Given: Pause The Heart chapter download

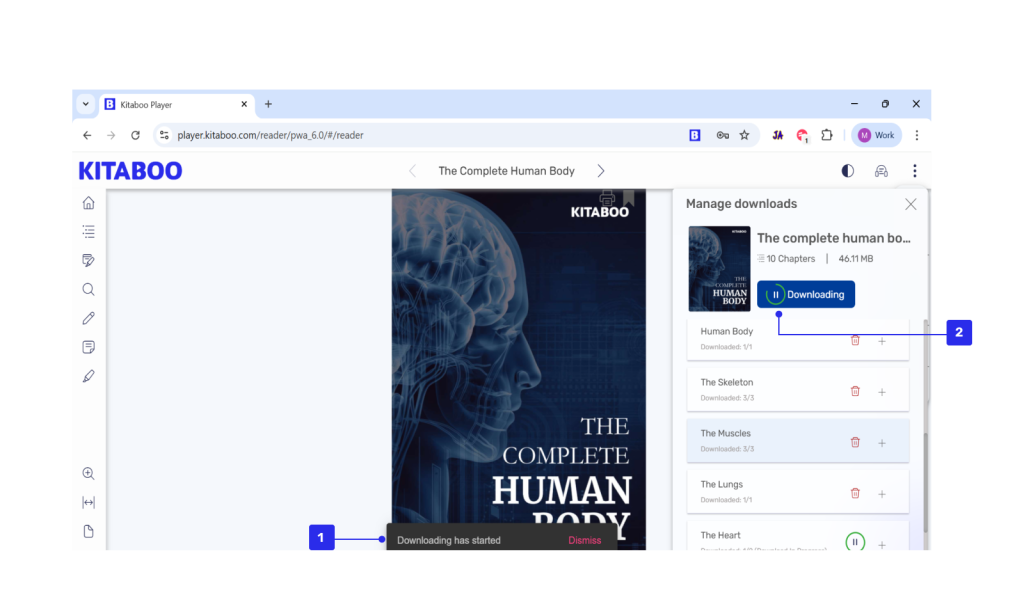Looking at the screenshot, I should click(855, 541).
